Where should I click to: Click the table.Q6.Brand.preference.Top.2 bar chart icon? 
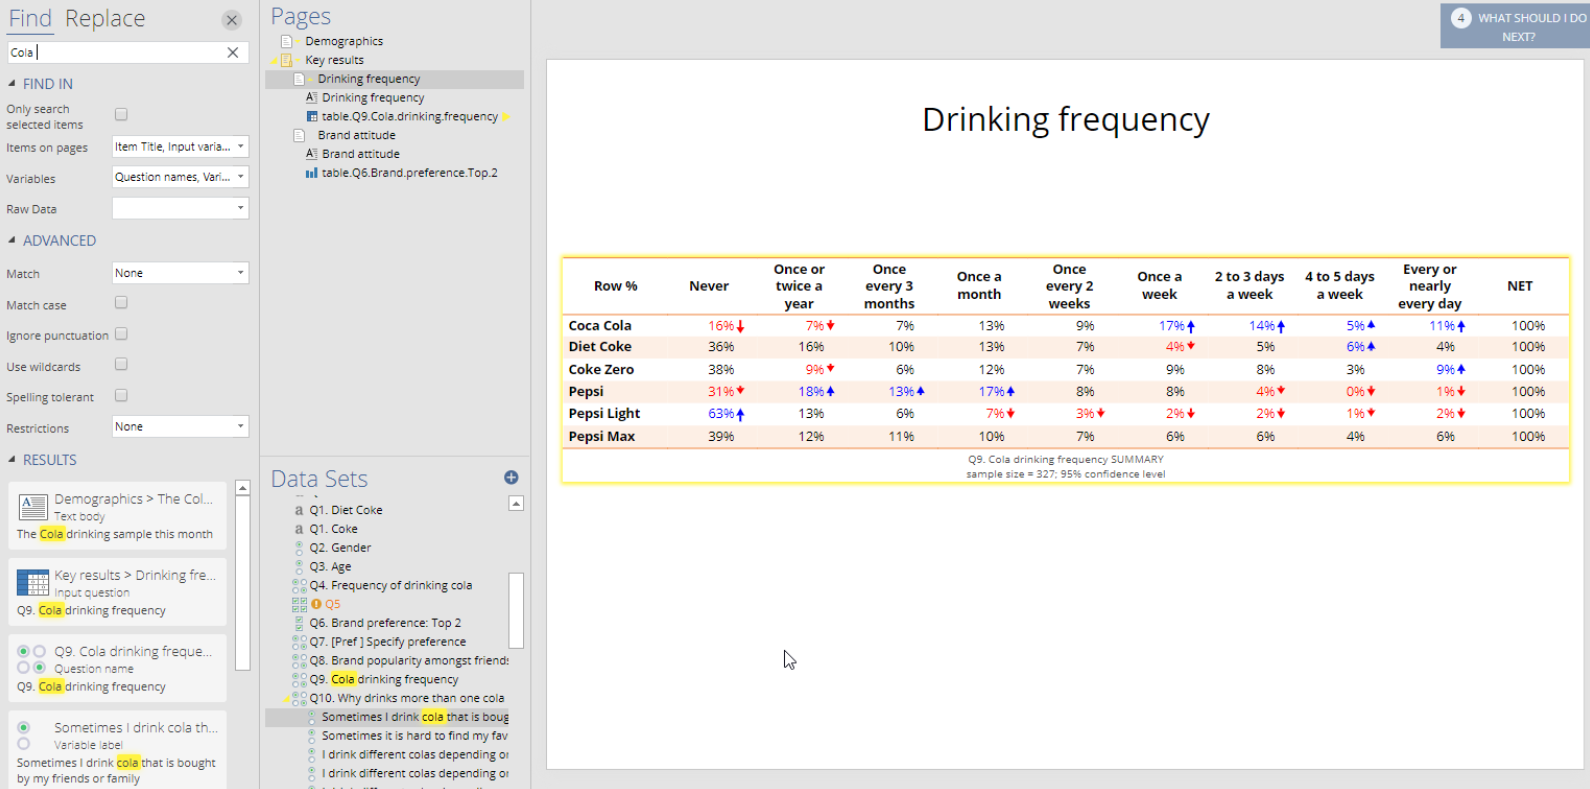click(x=312, y=173)
